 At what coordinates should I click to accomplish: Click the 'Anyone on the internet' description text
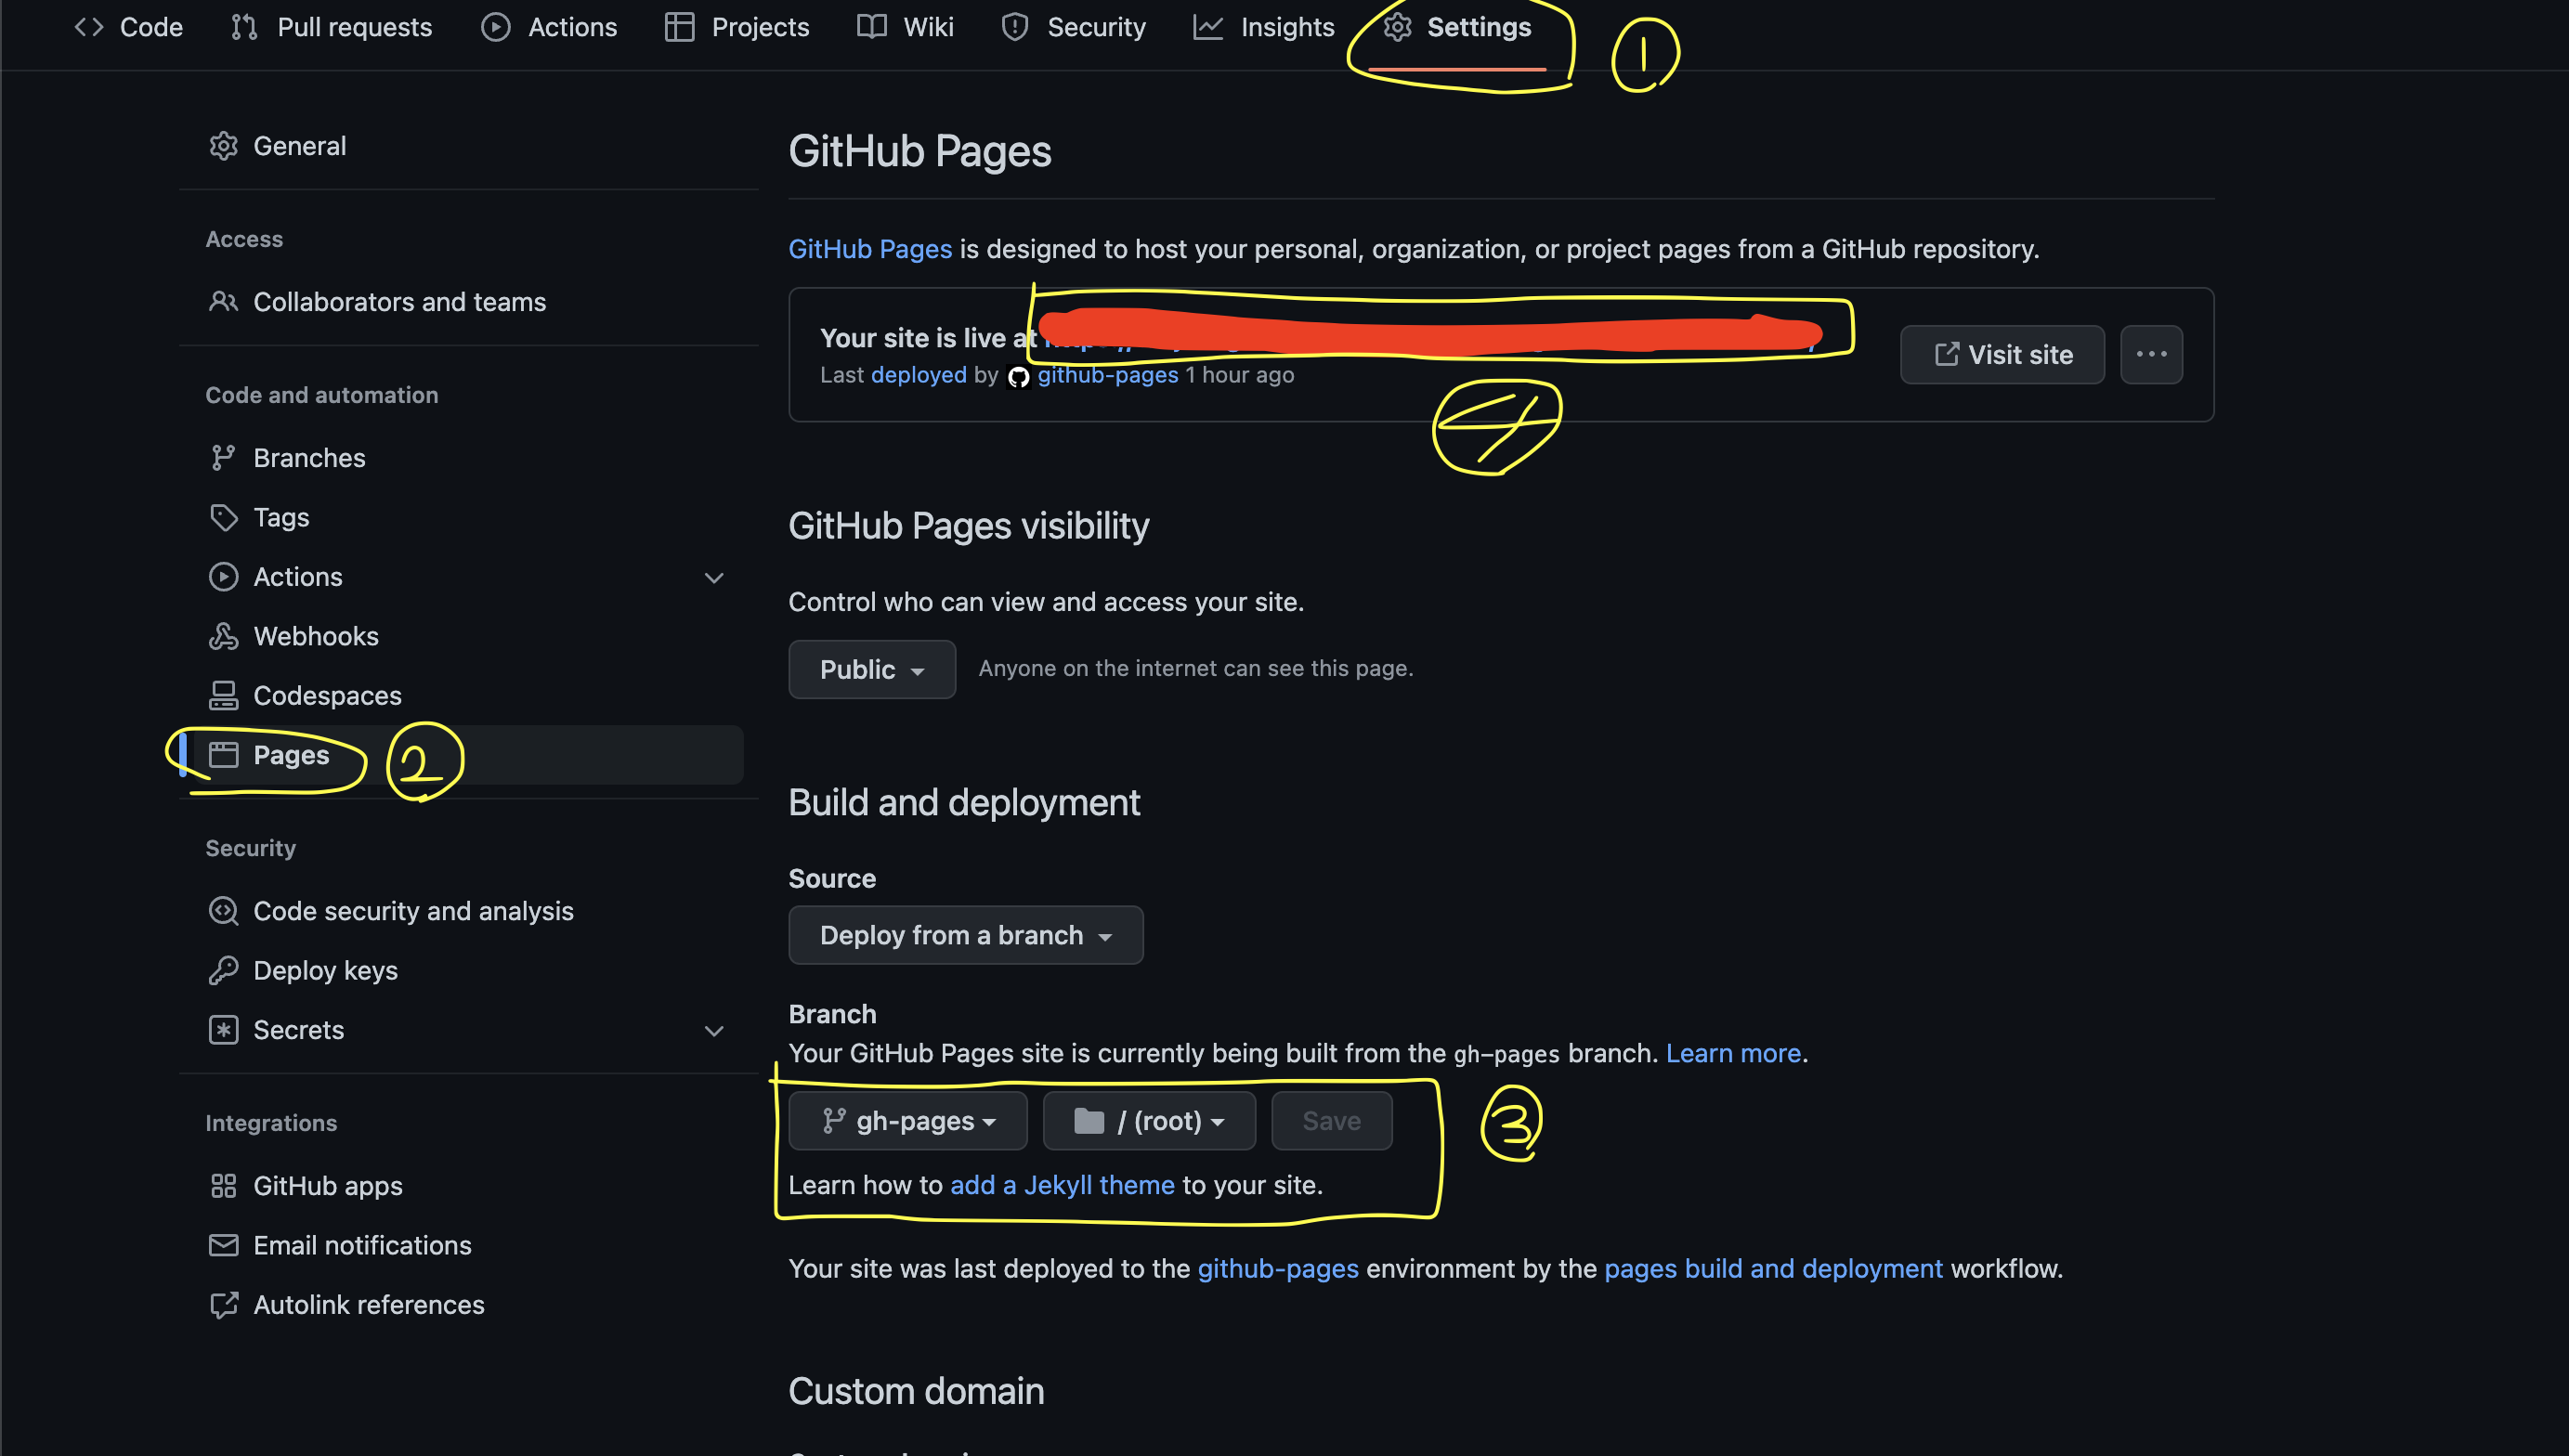[x=1196, y=668]
